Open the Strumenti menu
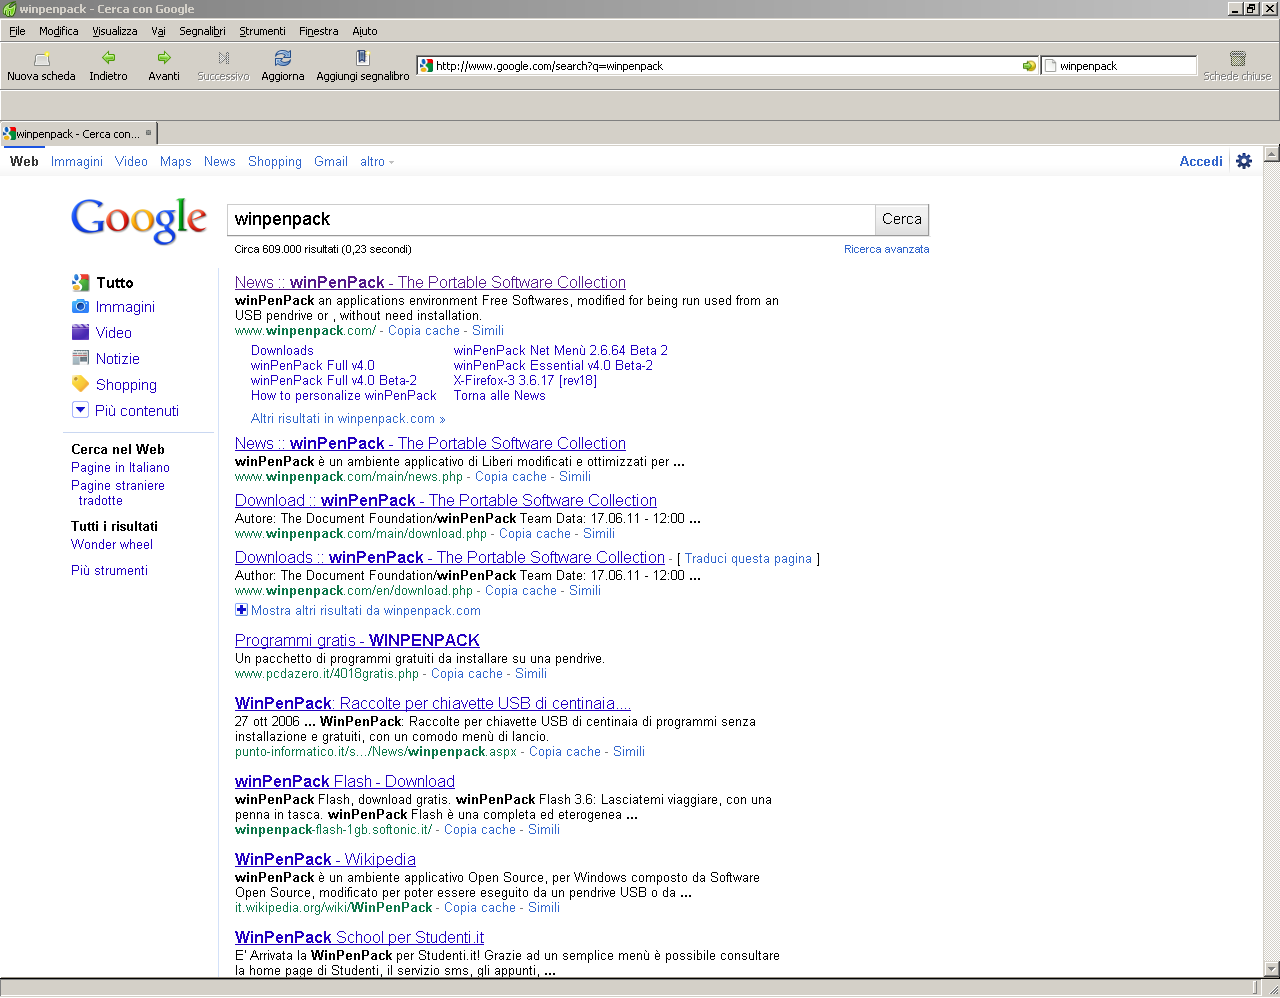Image resolution: width=1280 pixels, height=998 pixels. [262, 31]
